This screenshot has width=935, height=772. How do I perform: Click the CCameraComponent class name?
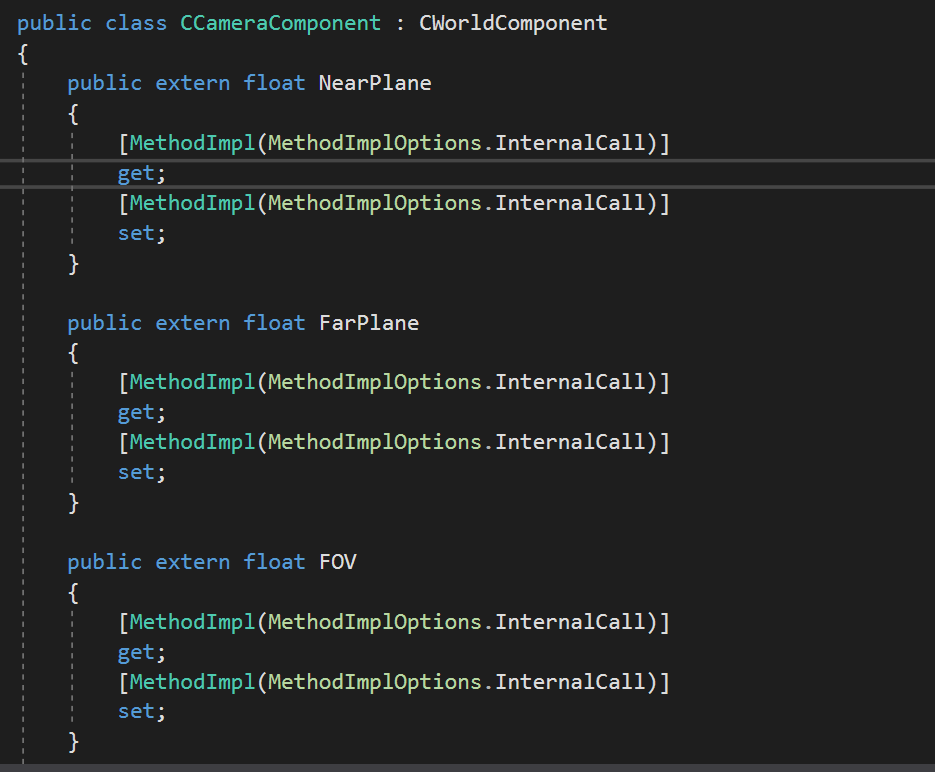(280, 23)
